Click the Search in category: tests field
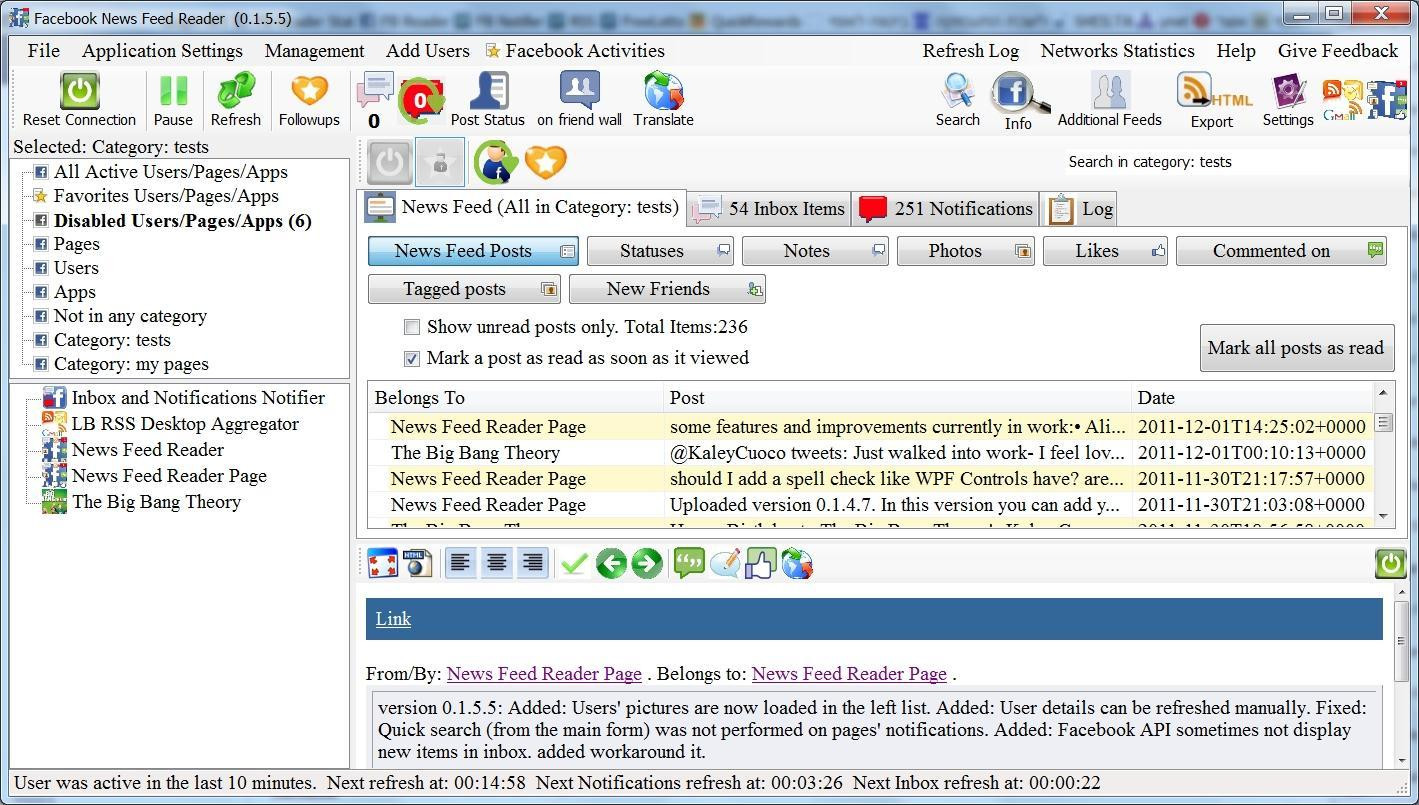Screen dimensions: 1419x805 click(x=1235, y=162)
